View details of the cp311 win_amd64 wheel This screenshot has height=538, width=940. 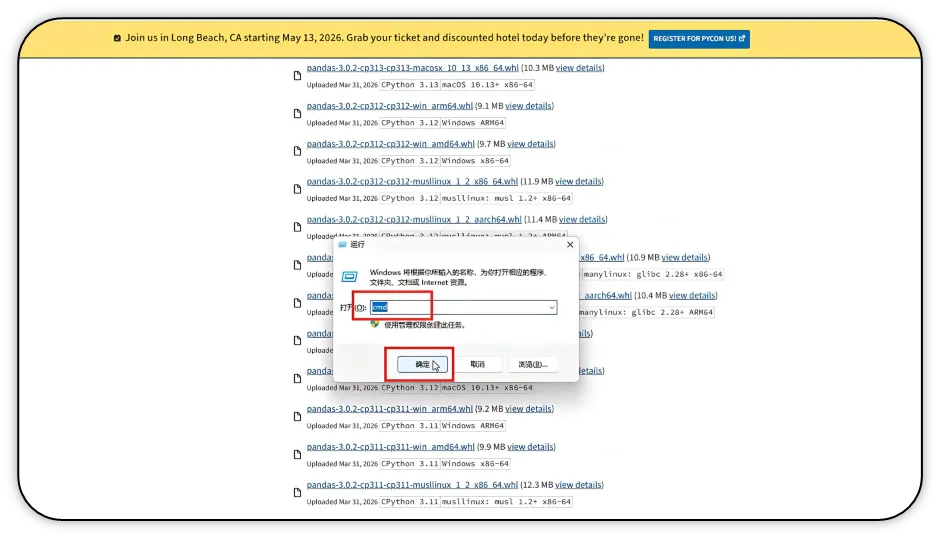(530, 447)
